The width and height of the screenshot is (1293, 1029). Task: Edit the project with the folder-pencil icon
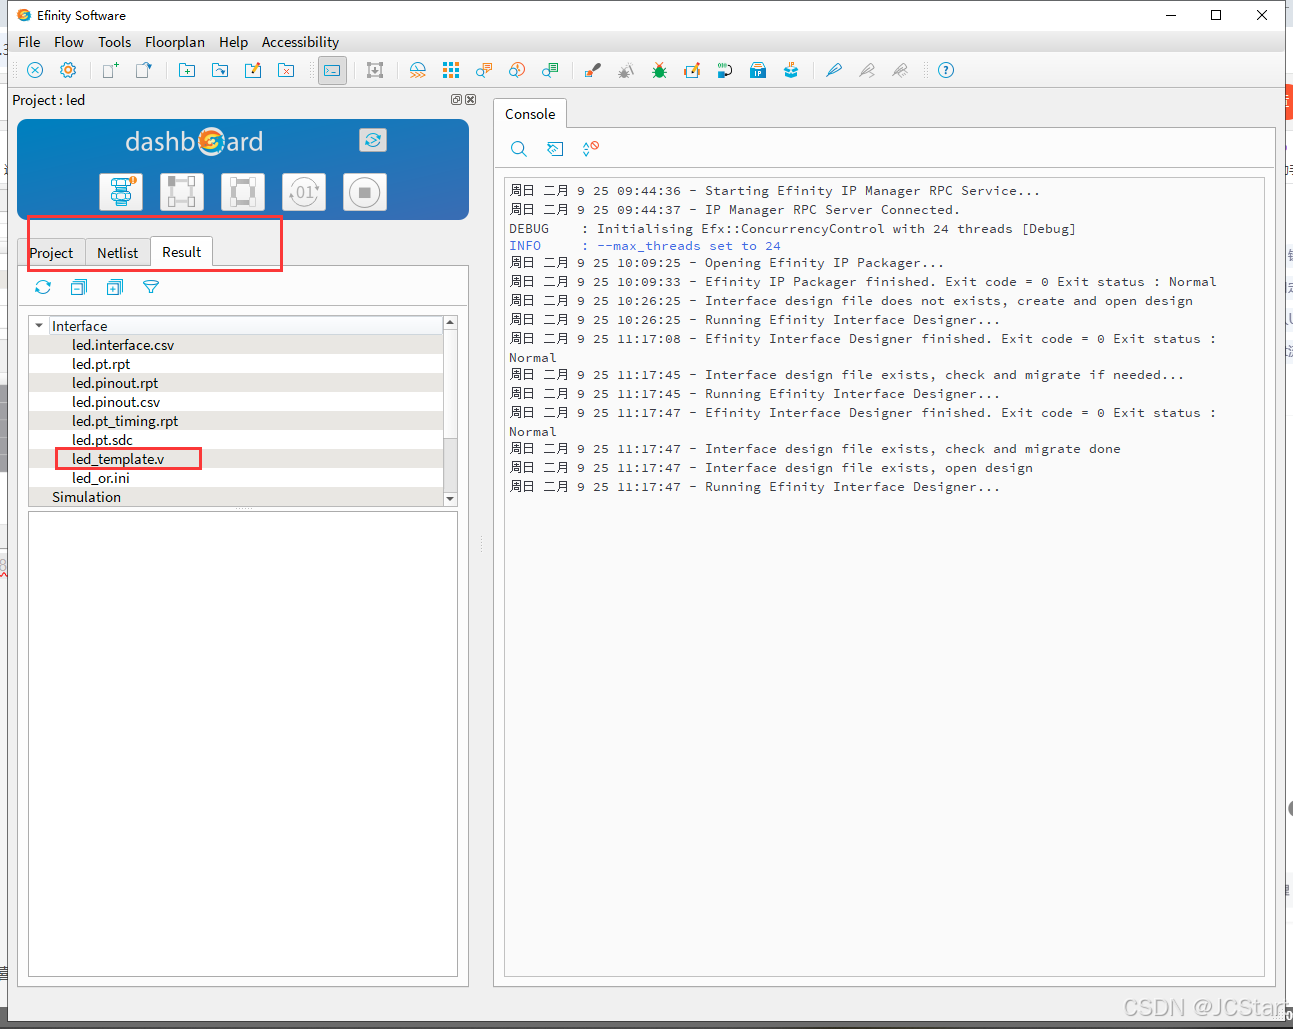pyautogui.click(x=253, y=70)
